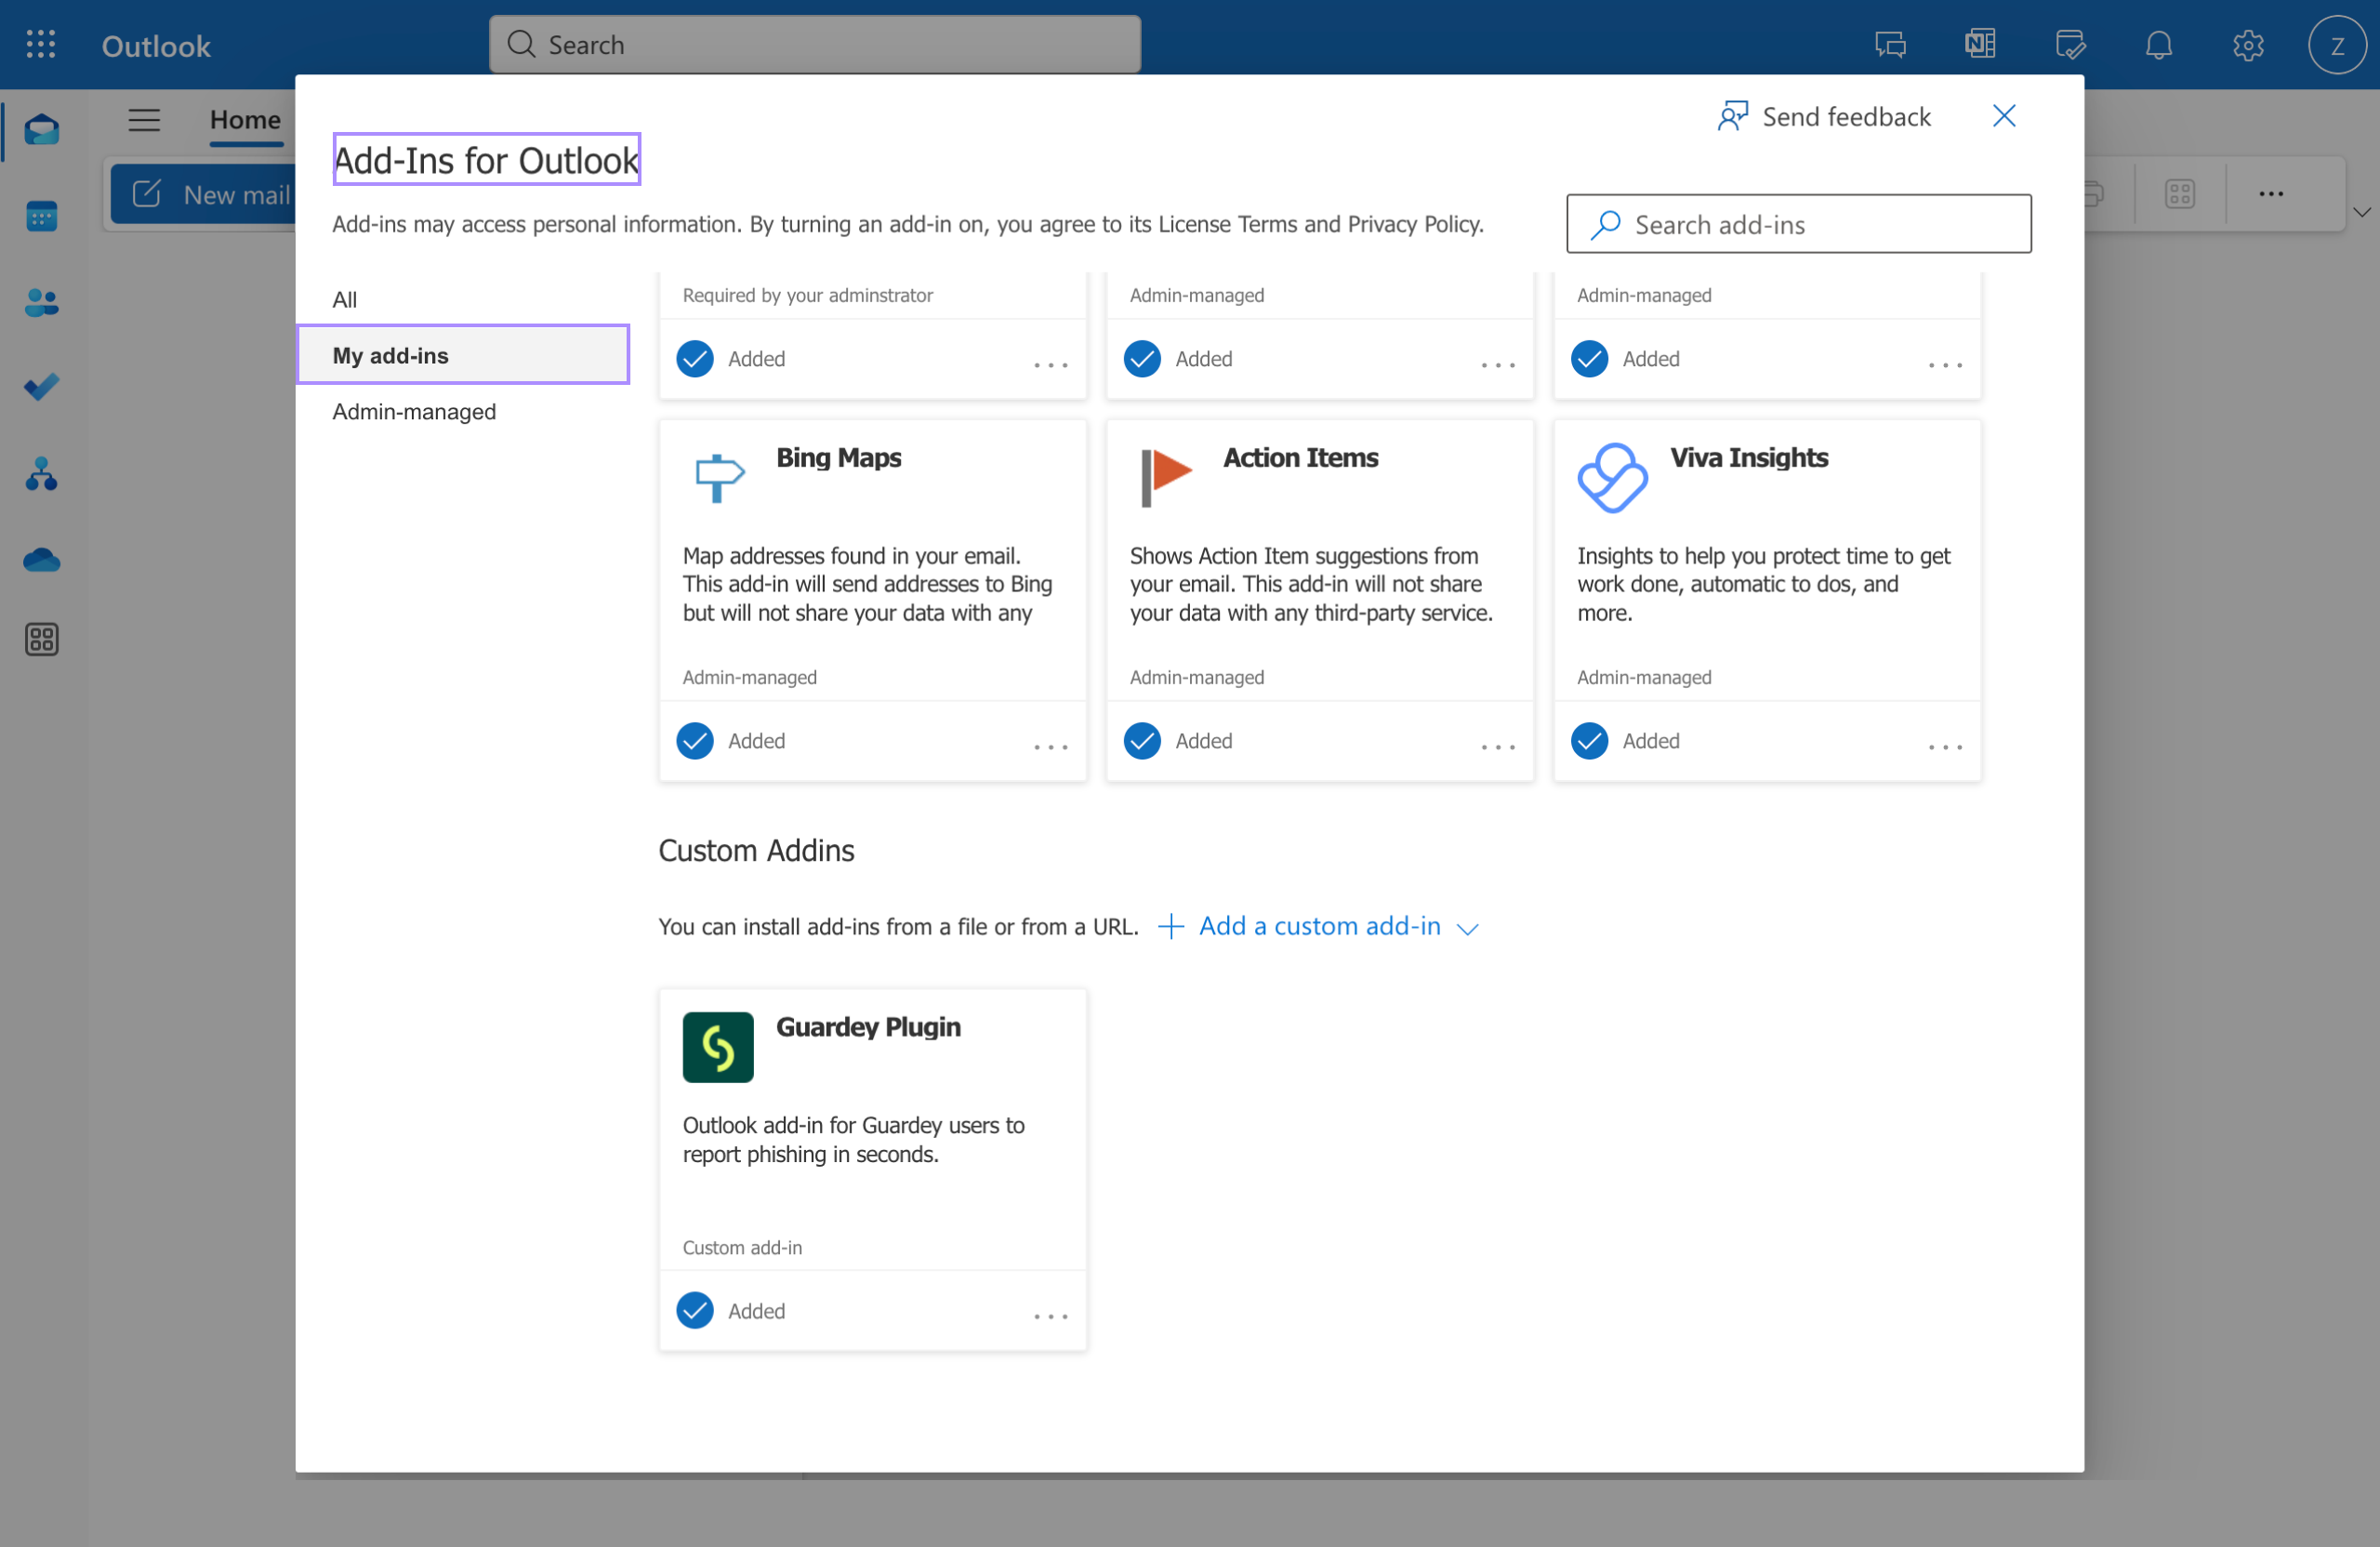Select the Admin-managed category

[x=414, y=412]
